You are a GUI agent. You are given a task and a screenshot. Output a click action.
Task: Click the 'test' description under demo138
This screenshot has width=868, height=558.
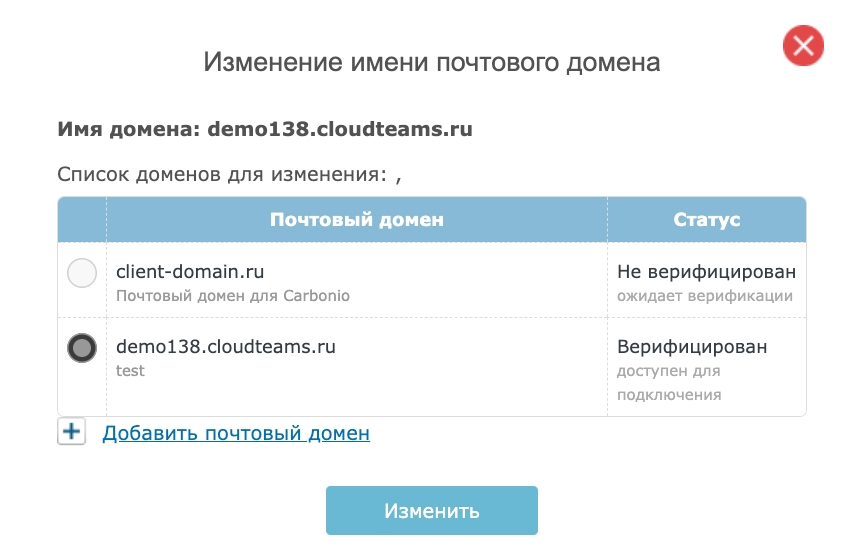130,371
